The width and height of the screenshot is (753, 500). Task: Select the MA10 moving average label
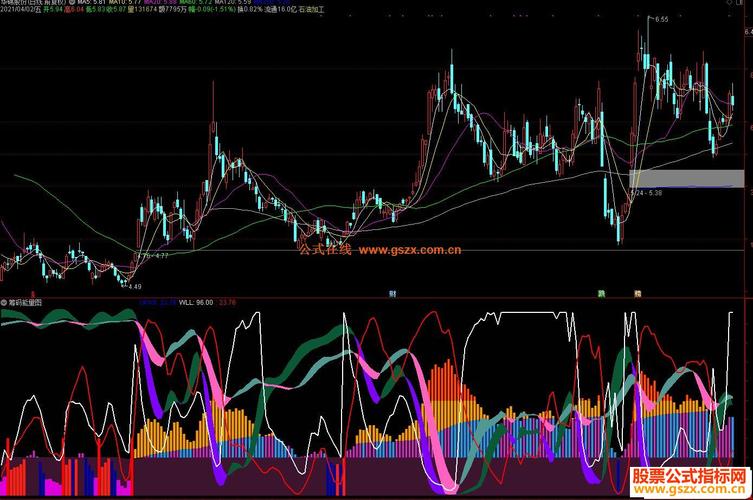(125, 2)
